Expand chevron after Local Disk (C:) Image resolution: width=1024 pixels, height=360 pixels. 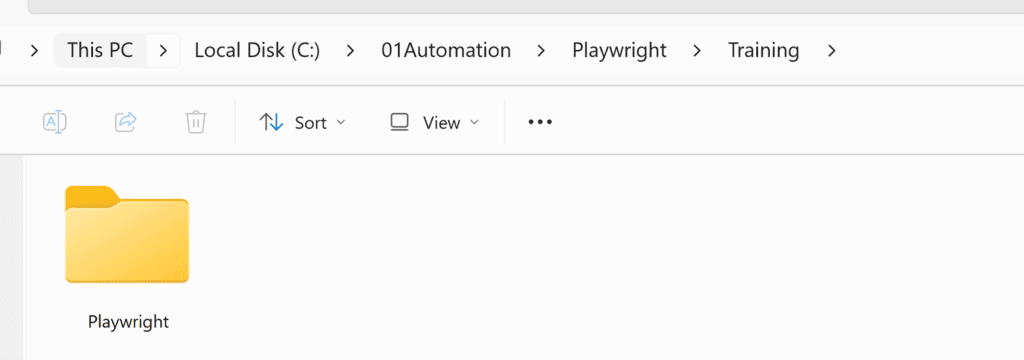click(351, 51)
